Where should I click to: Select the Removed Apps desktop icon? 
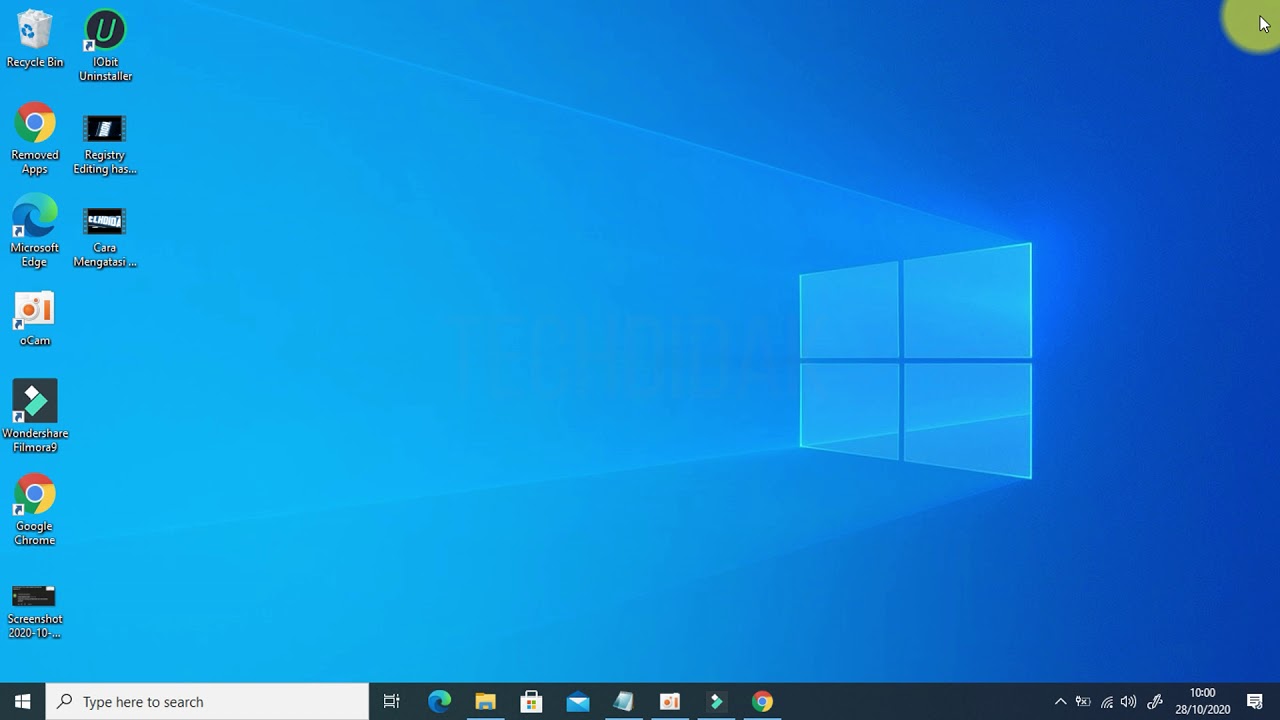[x=35, y=139]
